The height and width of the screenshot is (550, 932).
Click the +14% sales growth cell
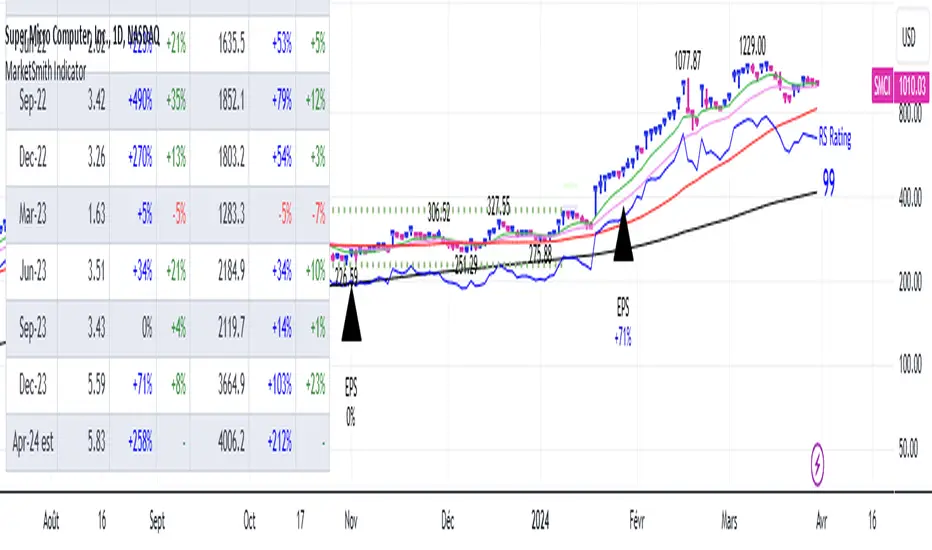[282, 328]
